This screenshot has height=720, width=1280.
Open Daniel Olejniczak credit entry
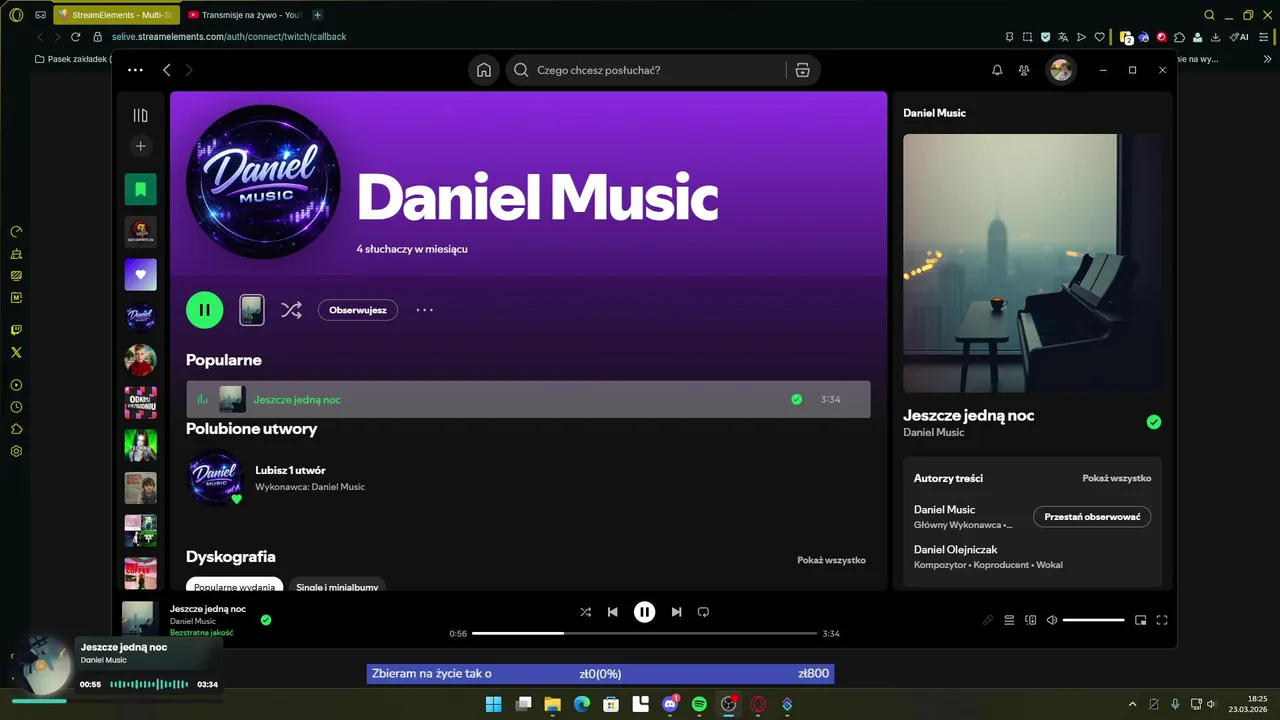coord(955,549)
